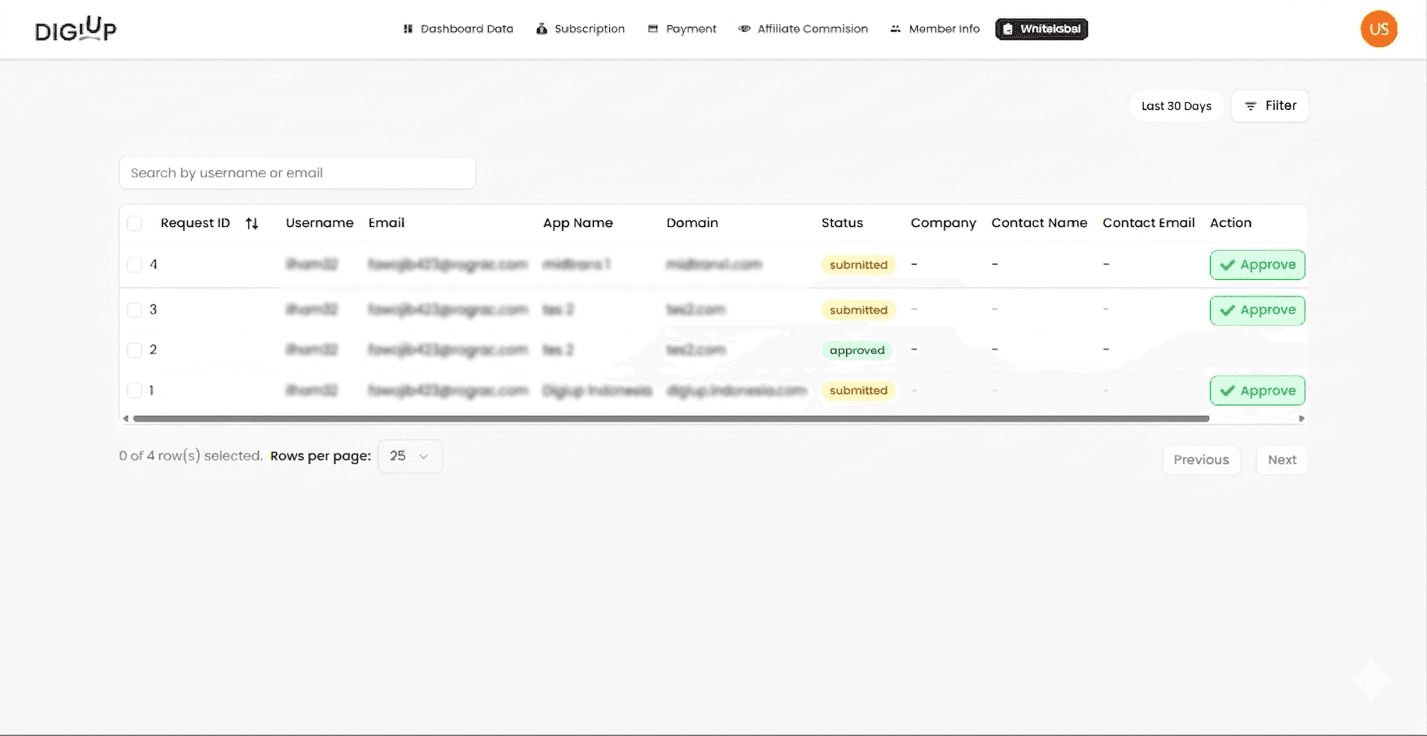Click the table horizontal scrollbar thumb
The image size is (1427, 736).
[x=671, y=418]
